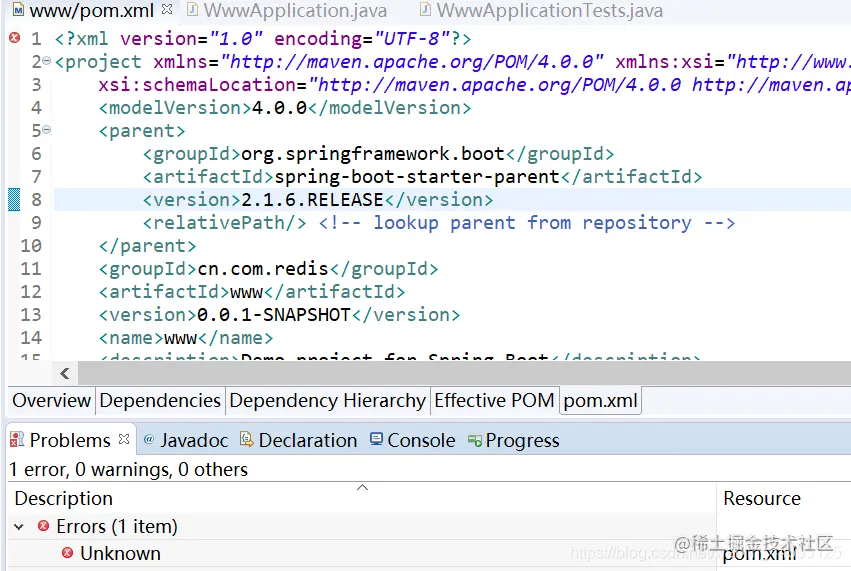Click the error marker on line 1
The height and width of the screenshot is (571, 851).
tap(15, 38)
